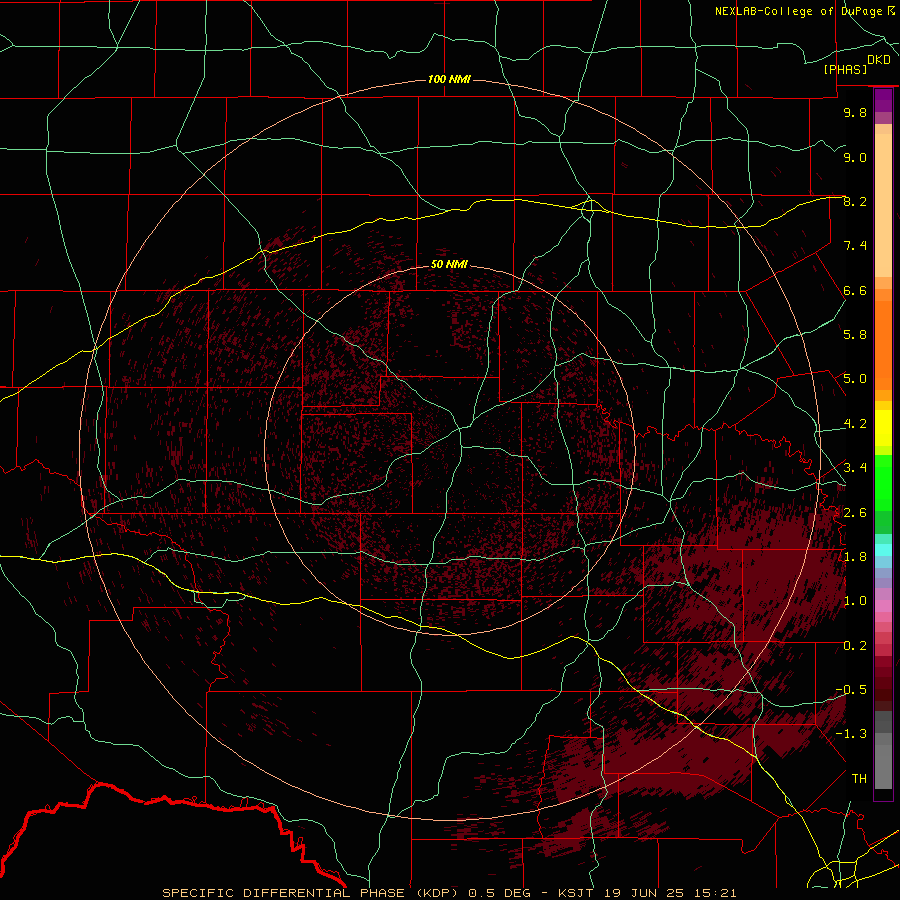The image size is (900, 900).
Task: Click the [PHAS] units label
Action: [x=845, y=69]
